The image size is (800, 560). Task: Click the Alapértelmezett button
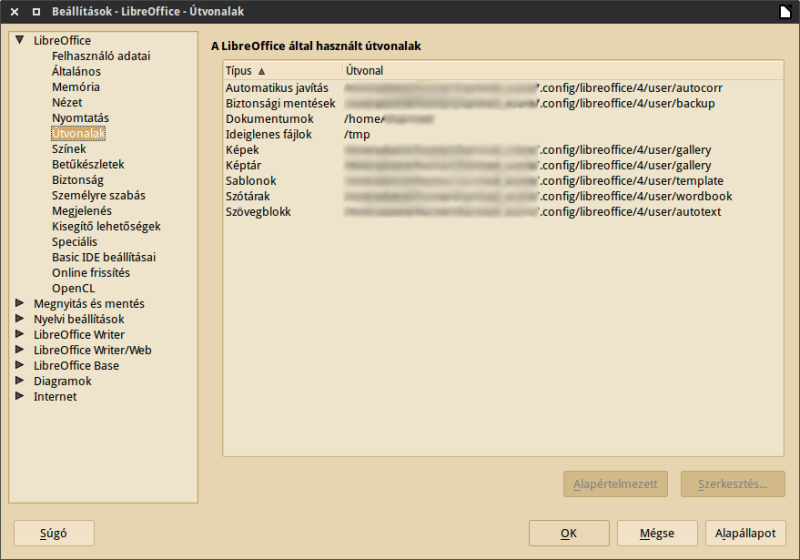point(615,484)
